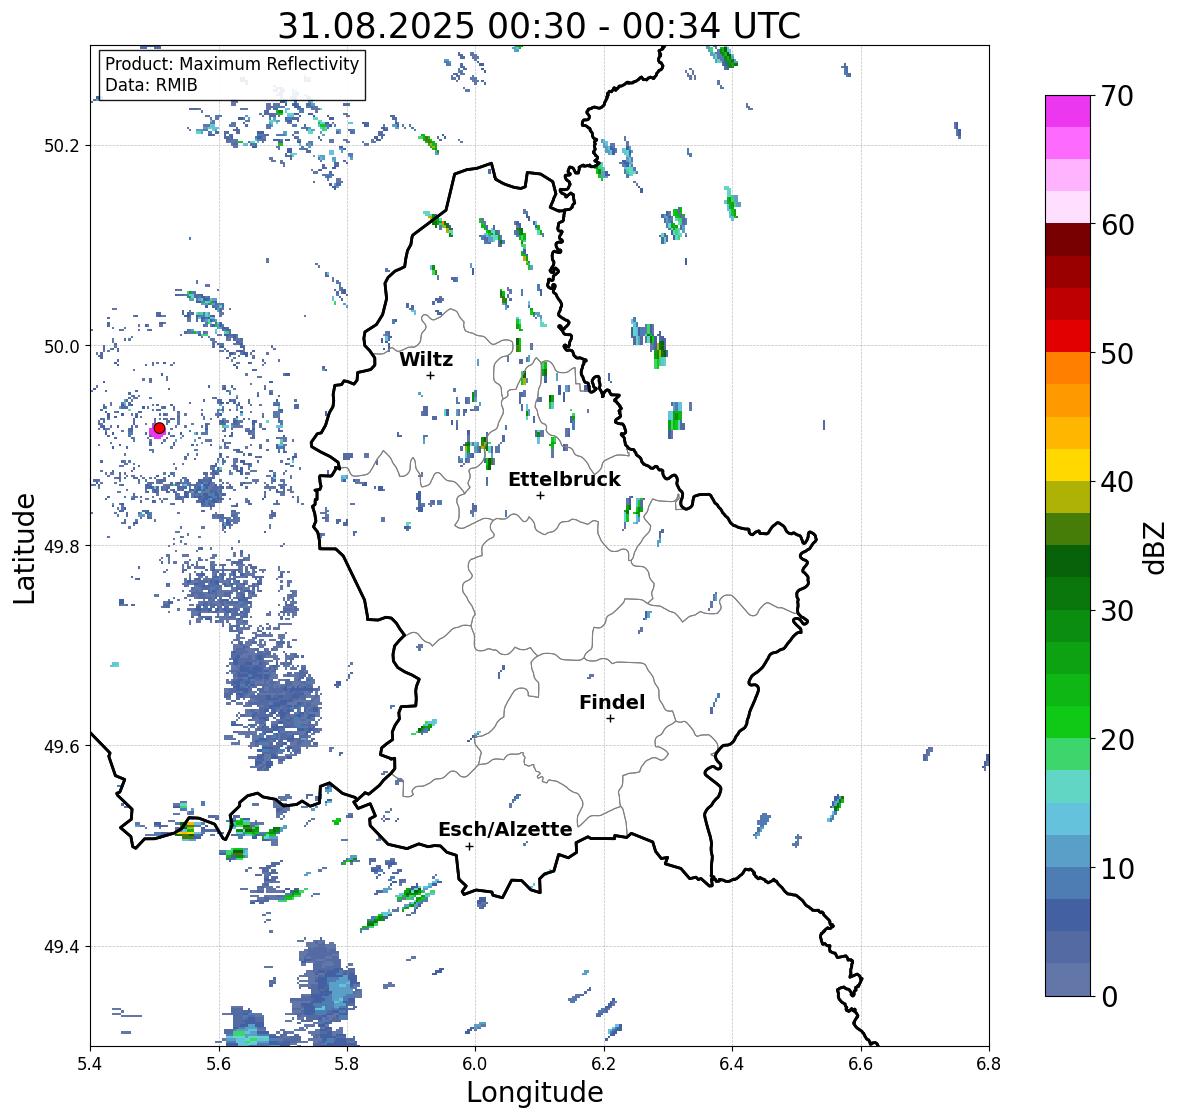Click the 5.8 longitude tick label
Viewport: 1179px width, 1117px height.
(347, 1064)
